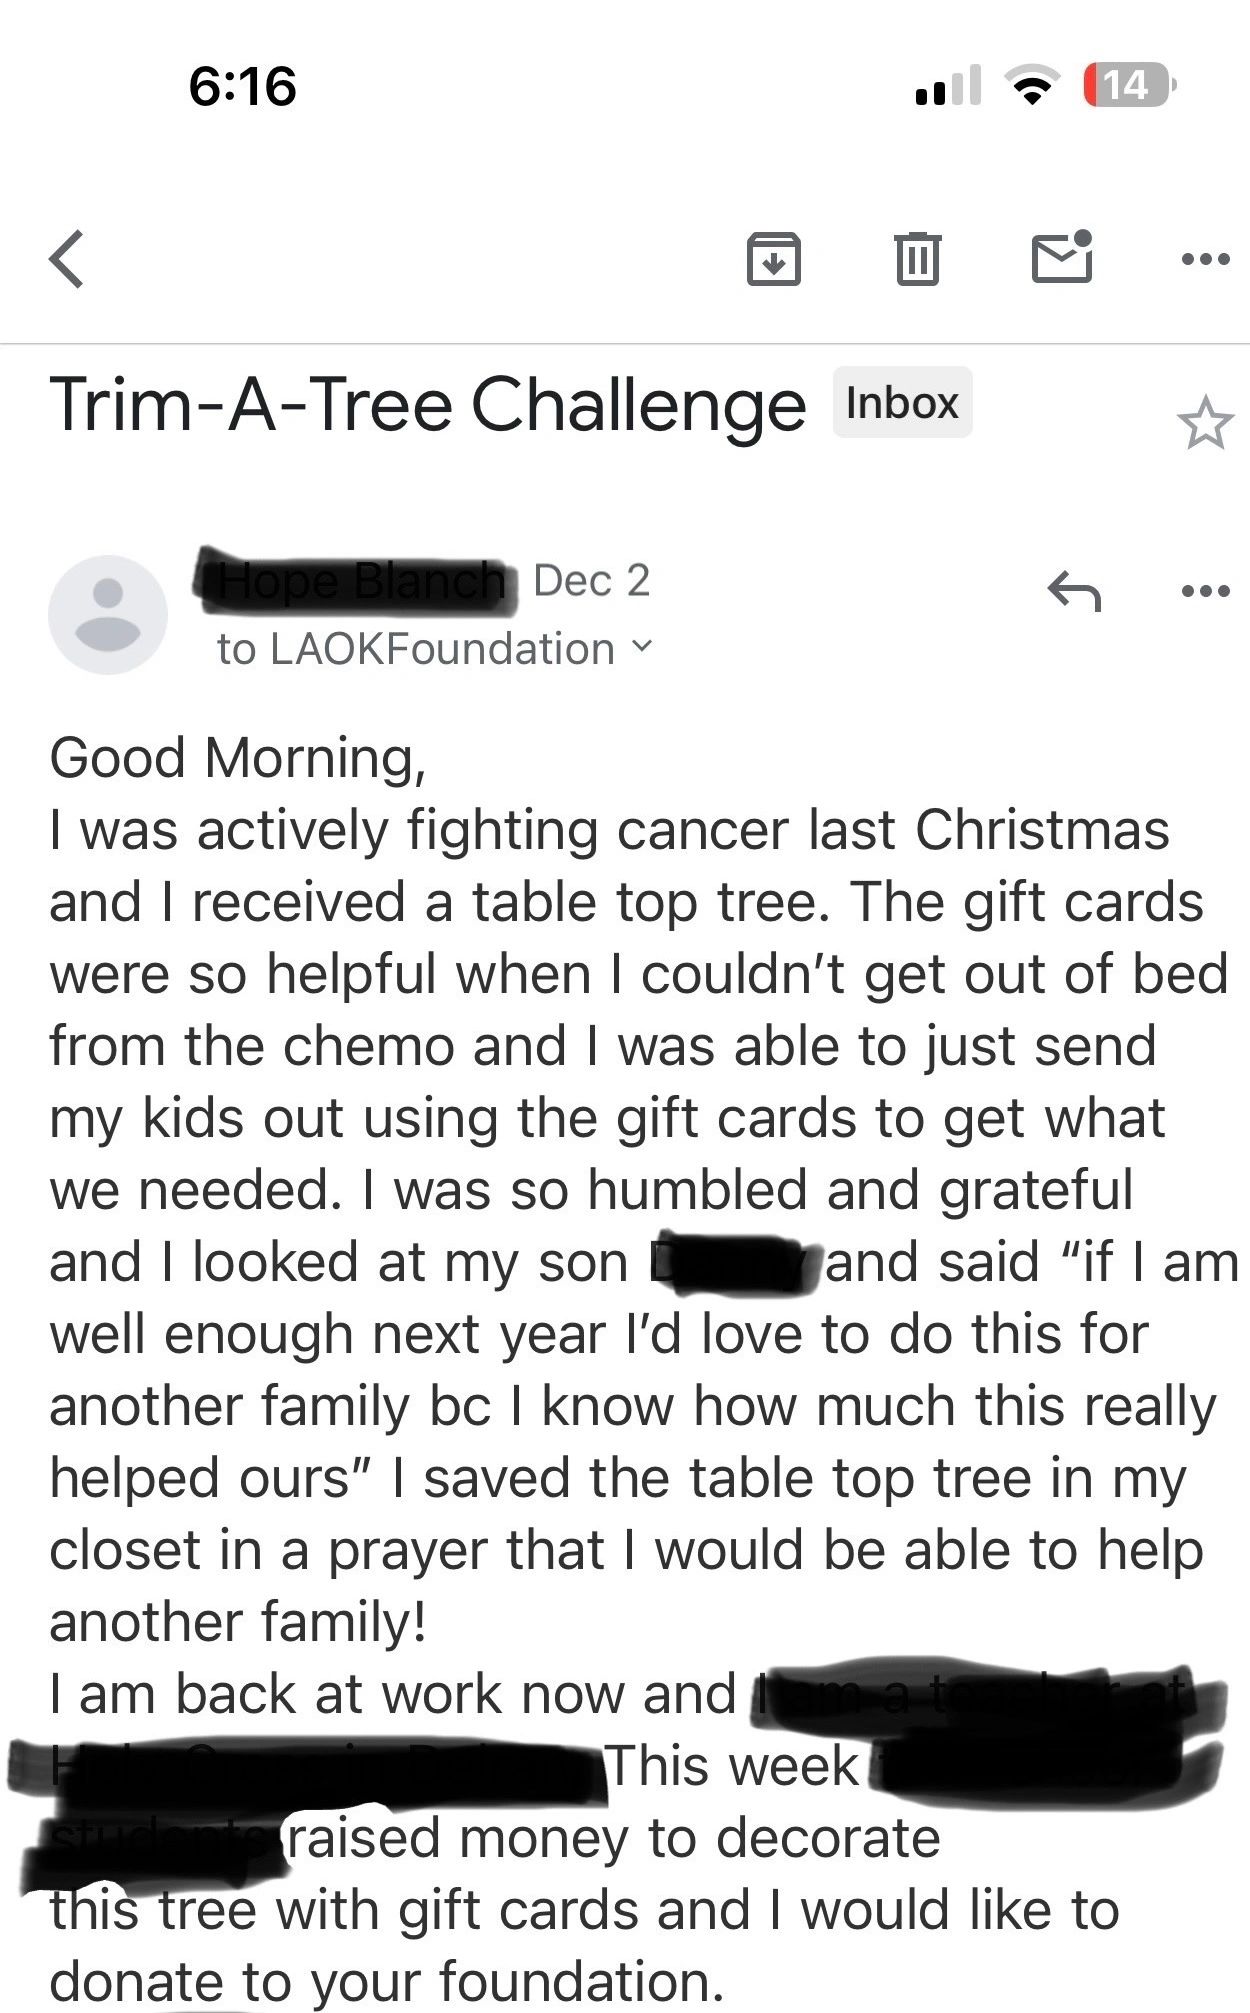Mark the email as unread
Viewport: 1250px width, 2013px height.
(x=1062, y=257)
